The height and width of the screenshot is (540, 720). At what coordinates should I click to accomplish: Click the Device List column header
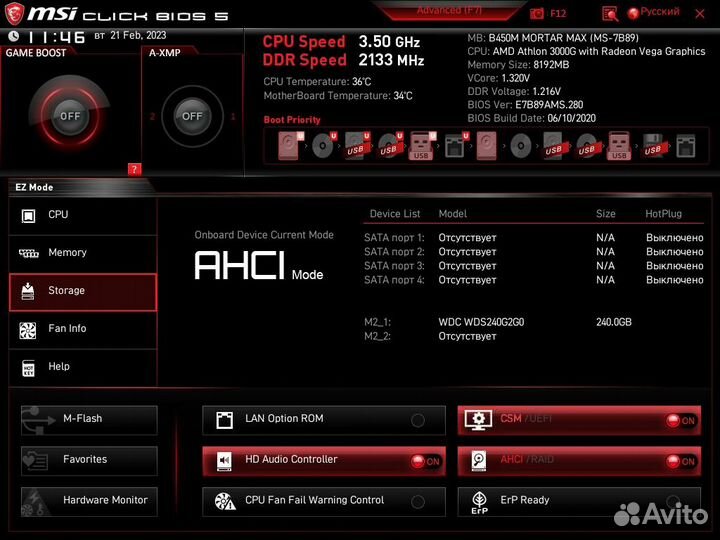[395, 214]
